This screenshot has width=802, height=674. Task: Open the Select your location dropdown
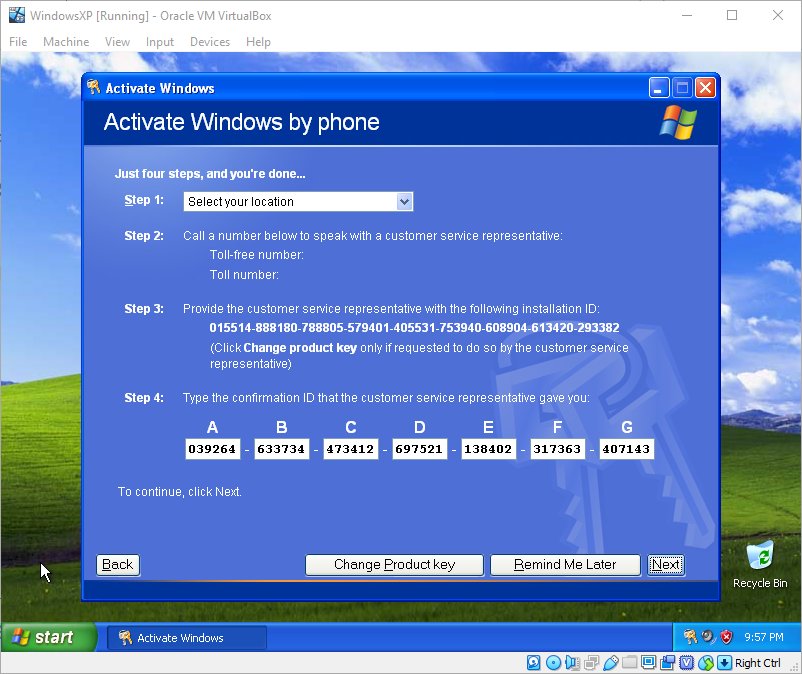(x=298, y=201)
